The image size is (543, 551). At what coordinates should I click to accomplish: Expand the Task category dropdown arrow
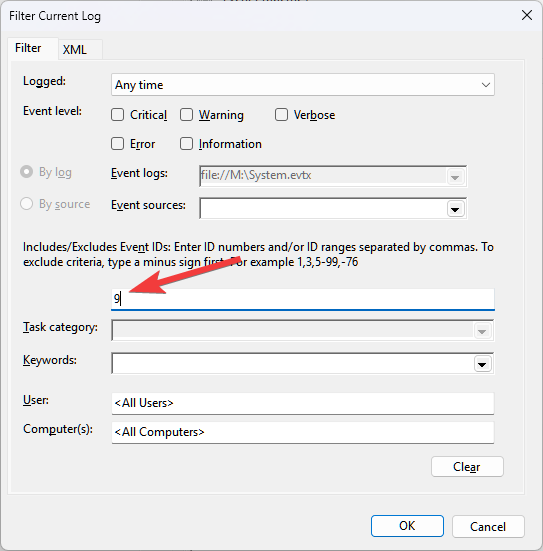[482, 331]
